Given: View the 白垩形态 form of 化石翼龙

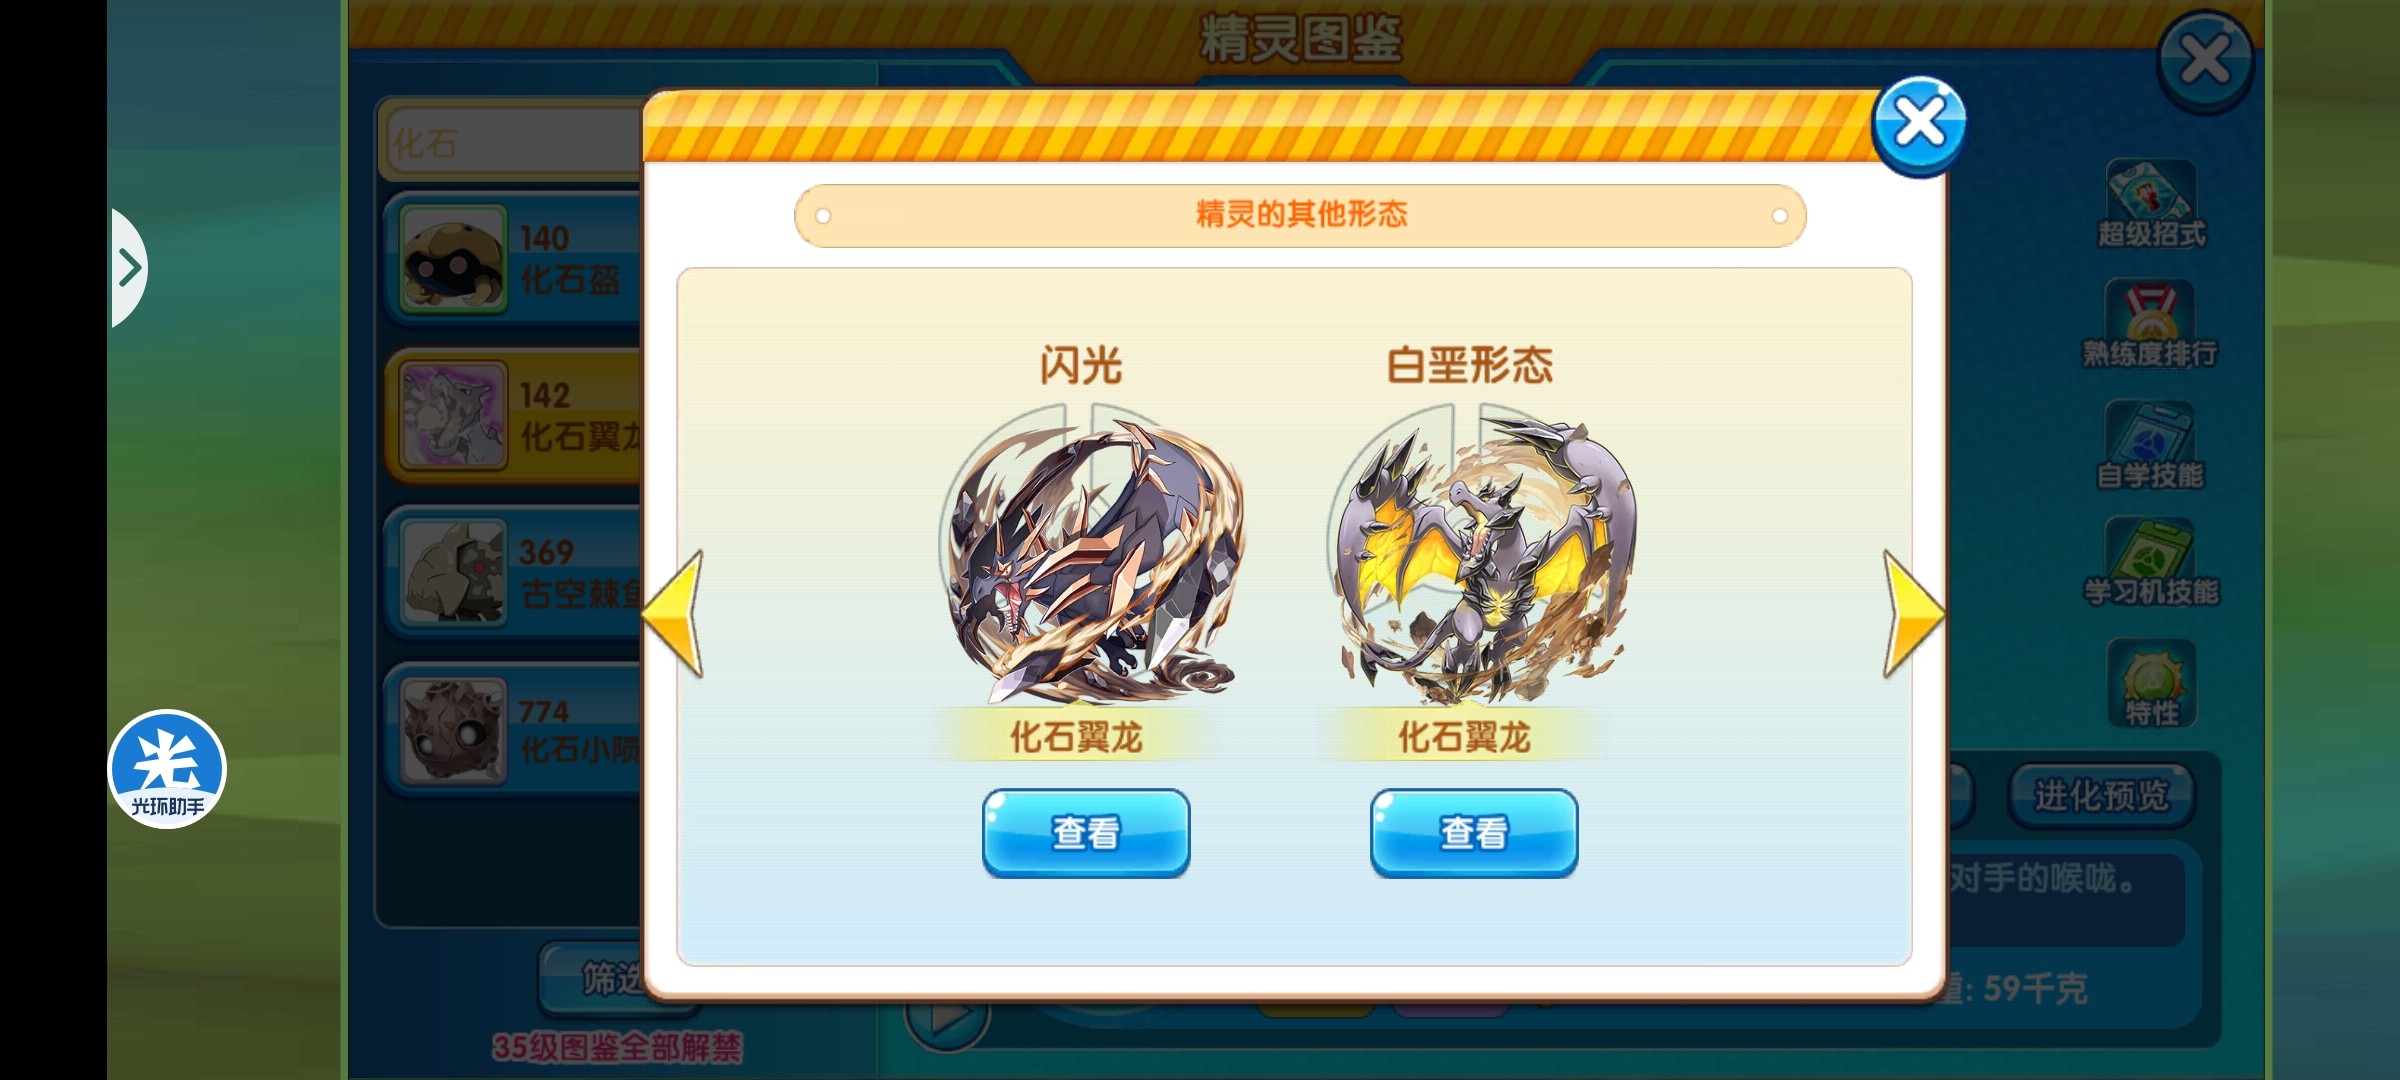Looking at the screenshot, I should tap(1474, 833).
